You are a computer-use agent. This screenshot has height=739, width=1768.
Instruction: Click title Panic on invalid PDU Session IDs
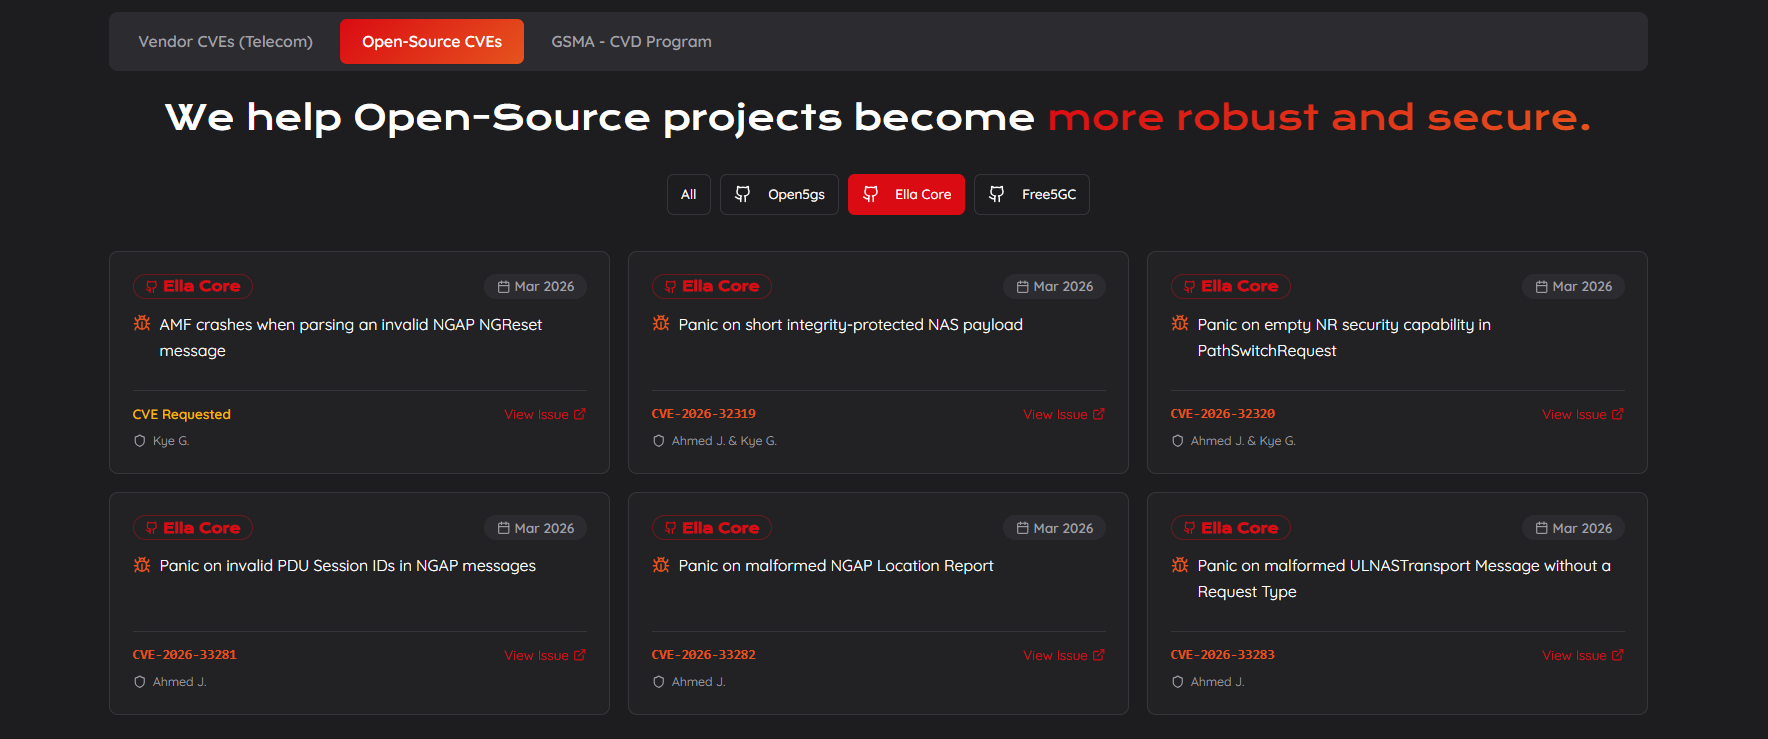tap(348, 566)
